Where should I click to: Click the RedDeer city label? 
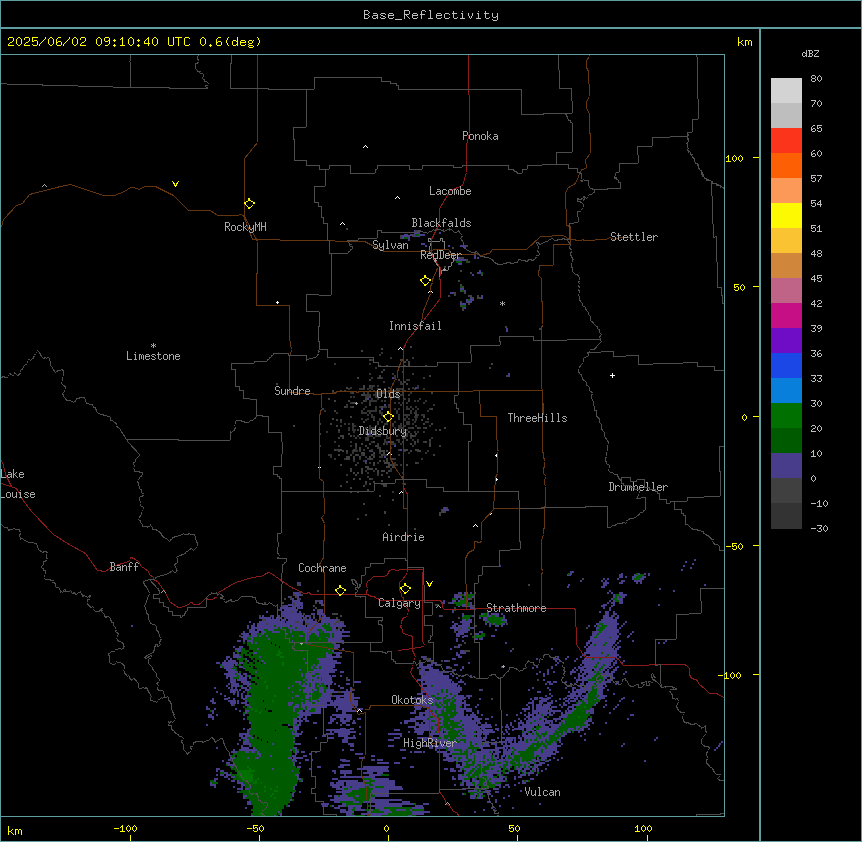coord(440,255)
